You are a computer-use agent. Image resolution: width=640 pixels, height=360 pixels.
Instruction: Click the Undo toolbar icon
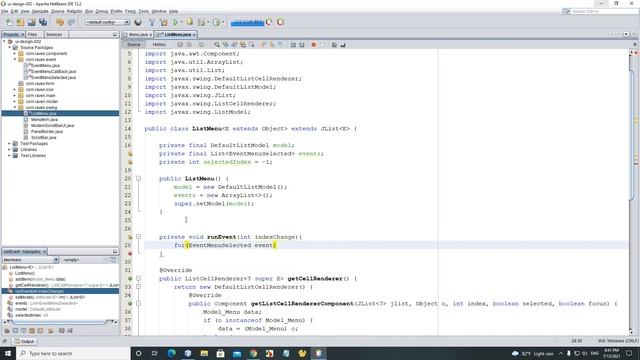click(60, 22)
